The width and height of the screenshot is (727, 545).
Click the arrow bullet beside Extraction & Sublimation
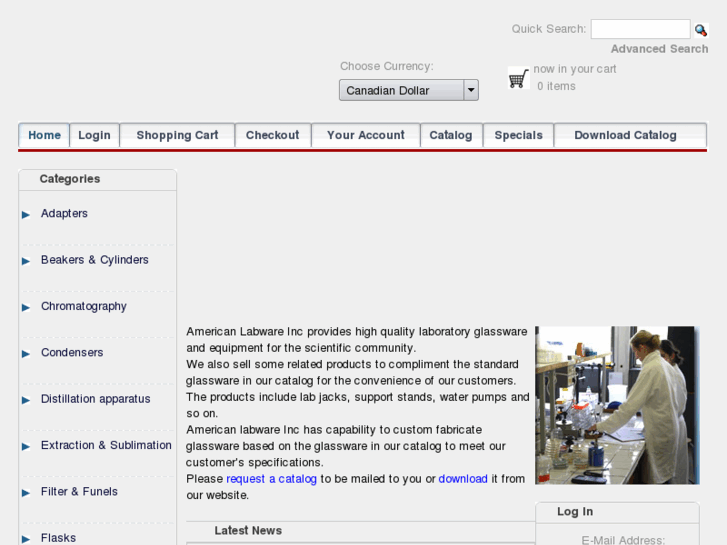click(26, 446)
